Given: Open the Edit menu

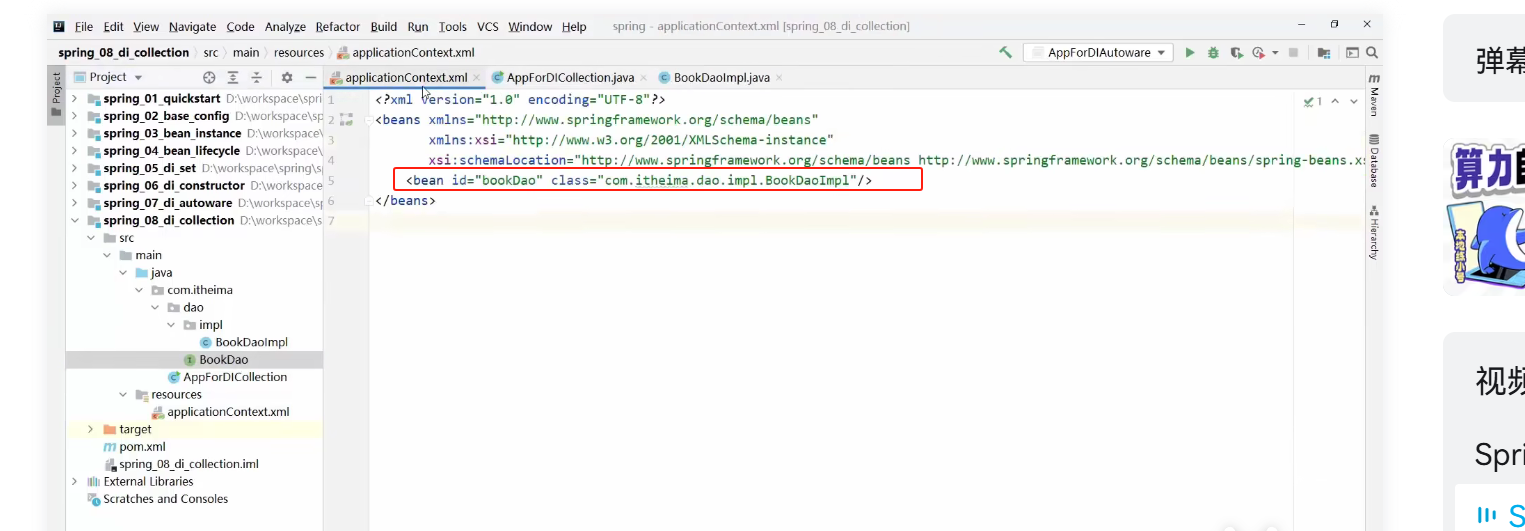Looking at the screenshot, I should coord(113,27).
